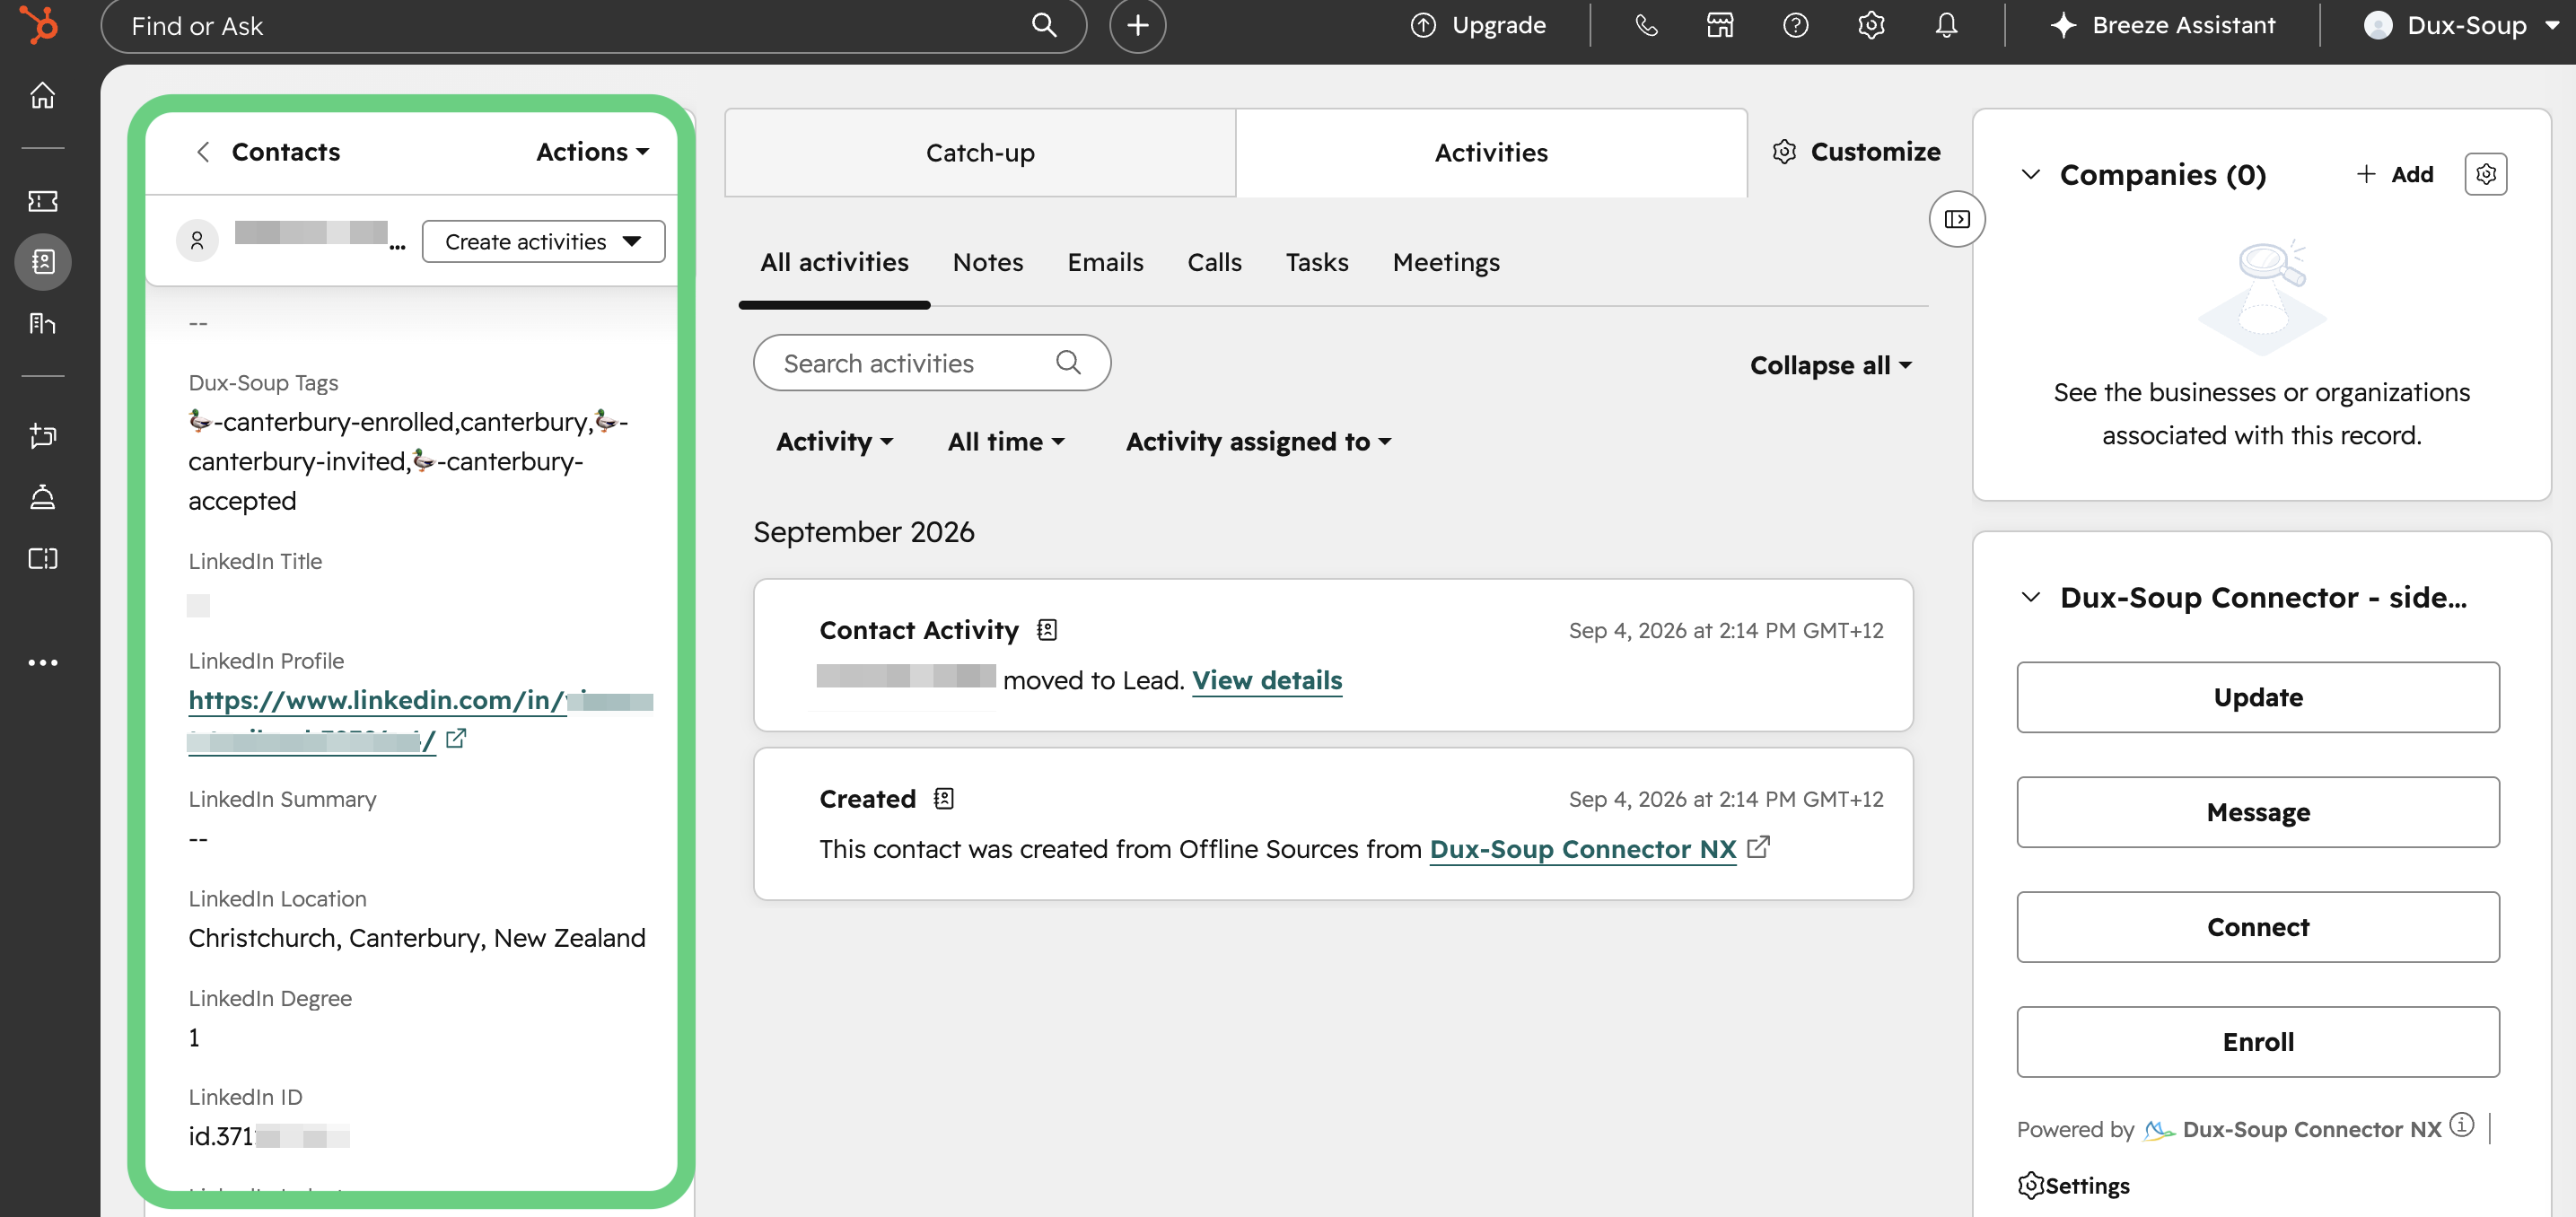
Task: Collapse the Dux-Soup Connector sidebar card
Action: click(2030, 598)
